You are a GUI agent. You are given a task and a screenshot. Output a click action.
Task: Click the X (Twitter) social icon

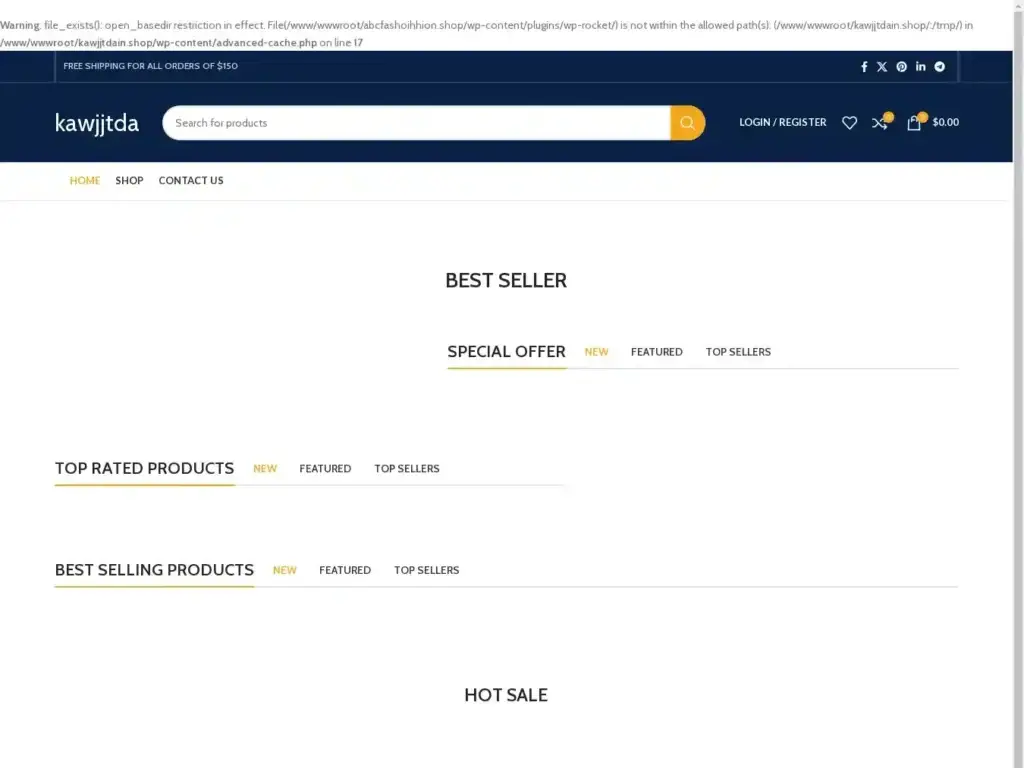coord(882,66)
